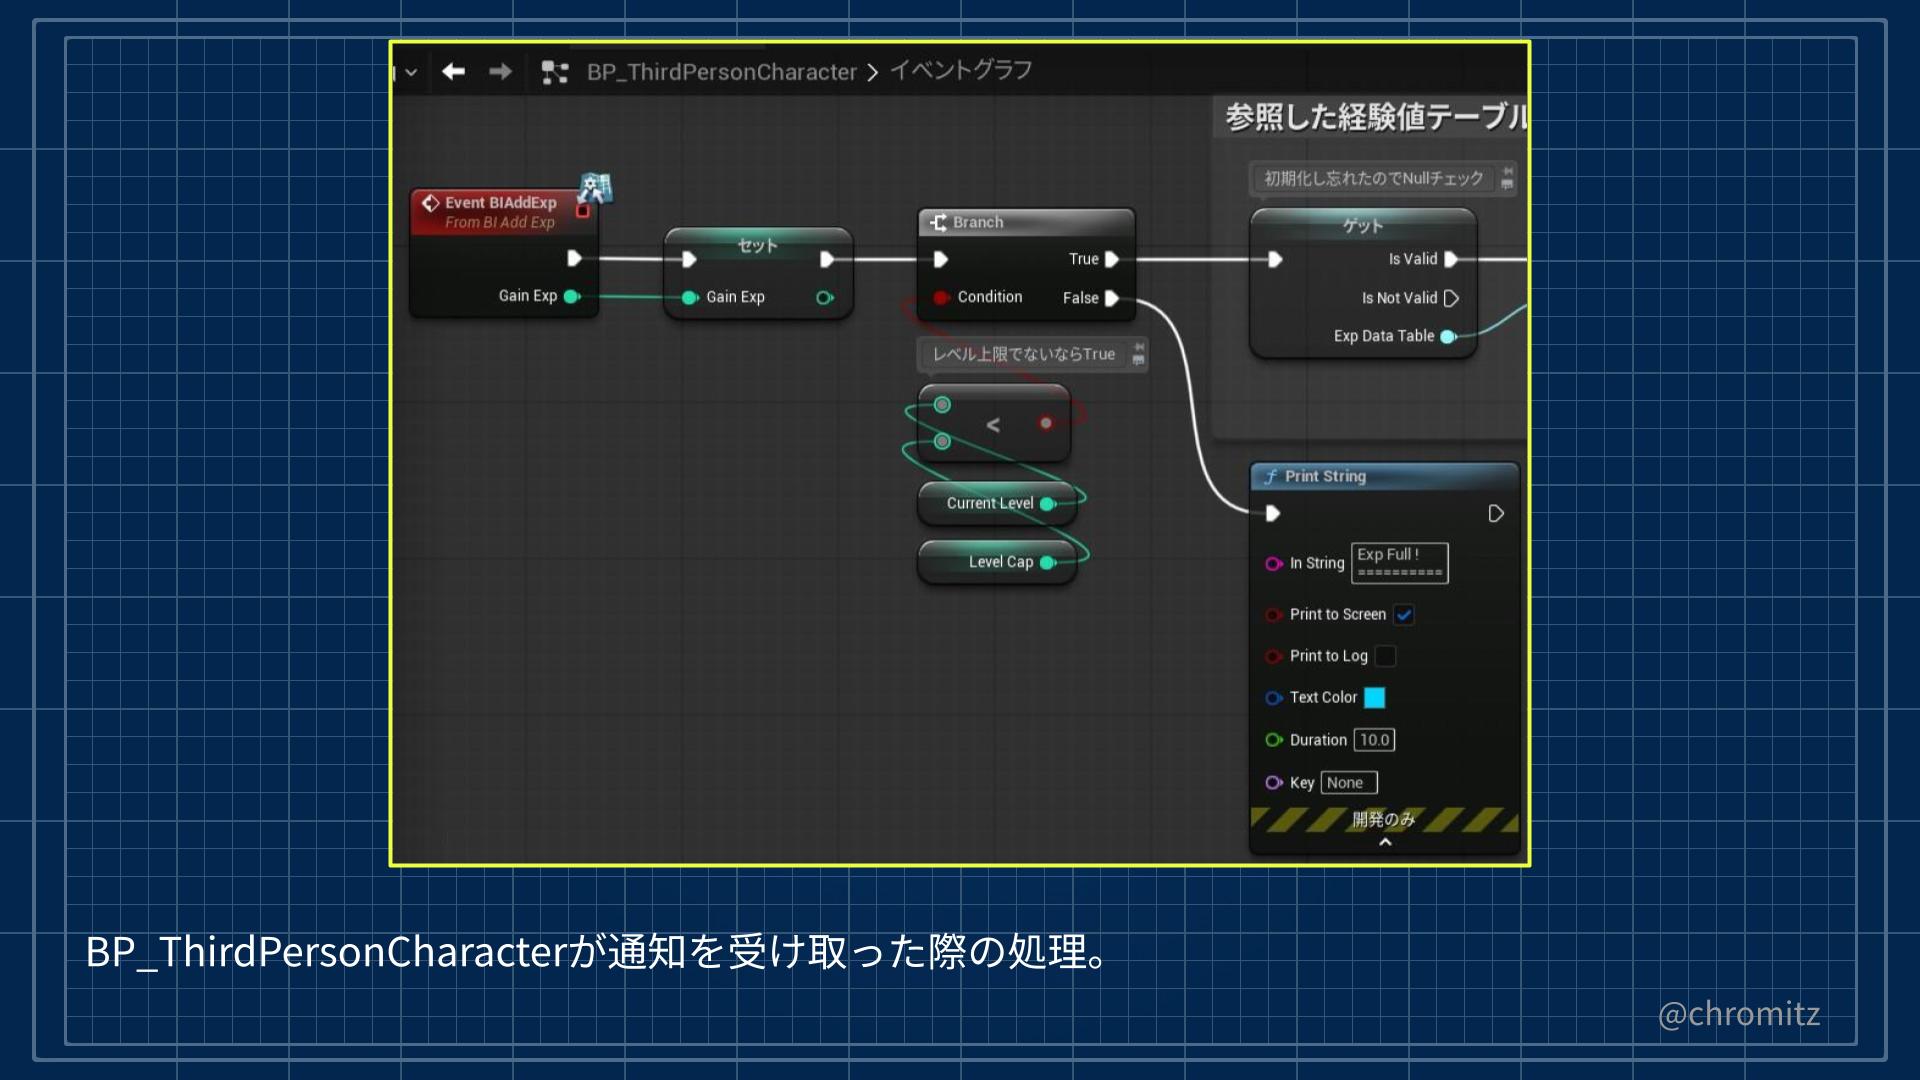This screenshot has height=1080, width=1920.
Task: Click the exec output pin on Event BlAddExp
Action: click(574, 258)
